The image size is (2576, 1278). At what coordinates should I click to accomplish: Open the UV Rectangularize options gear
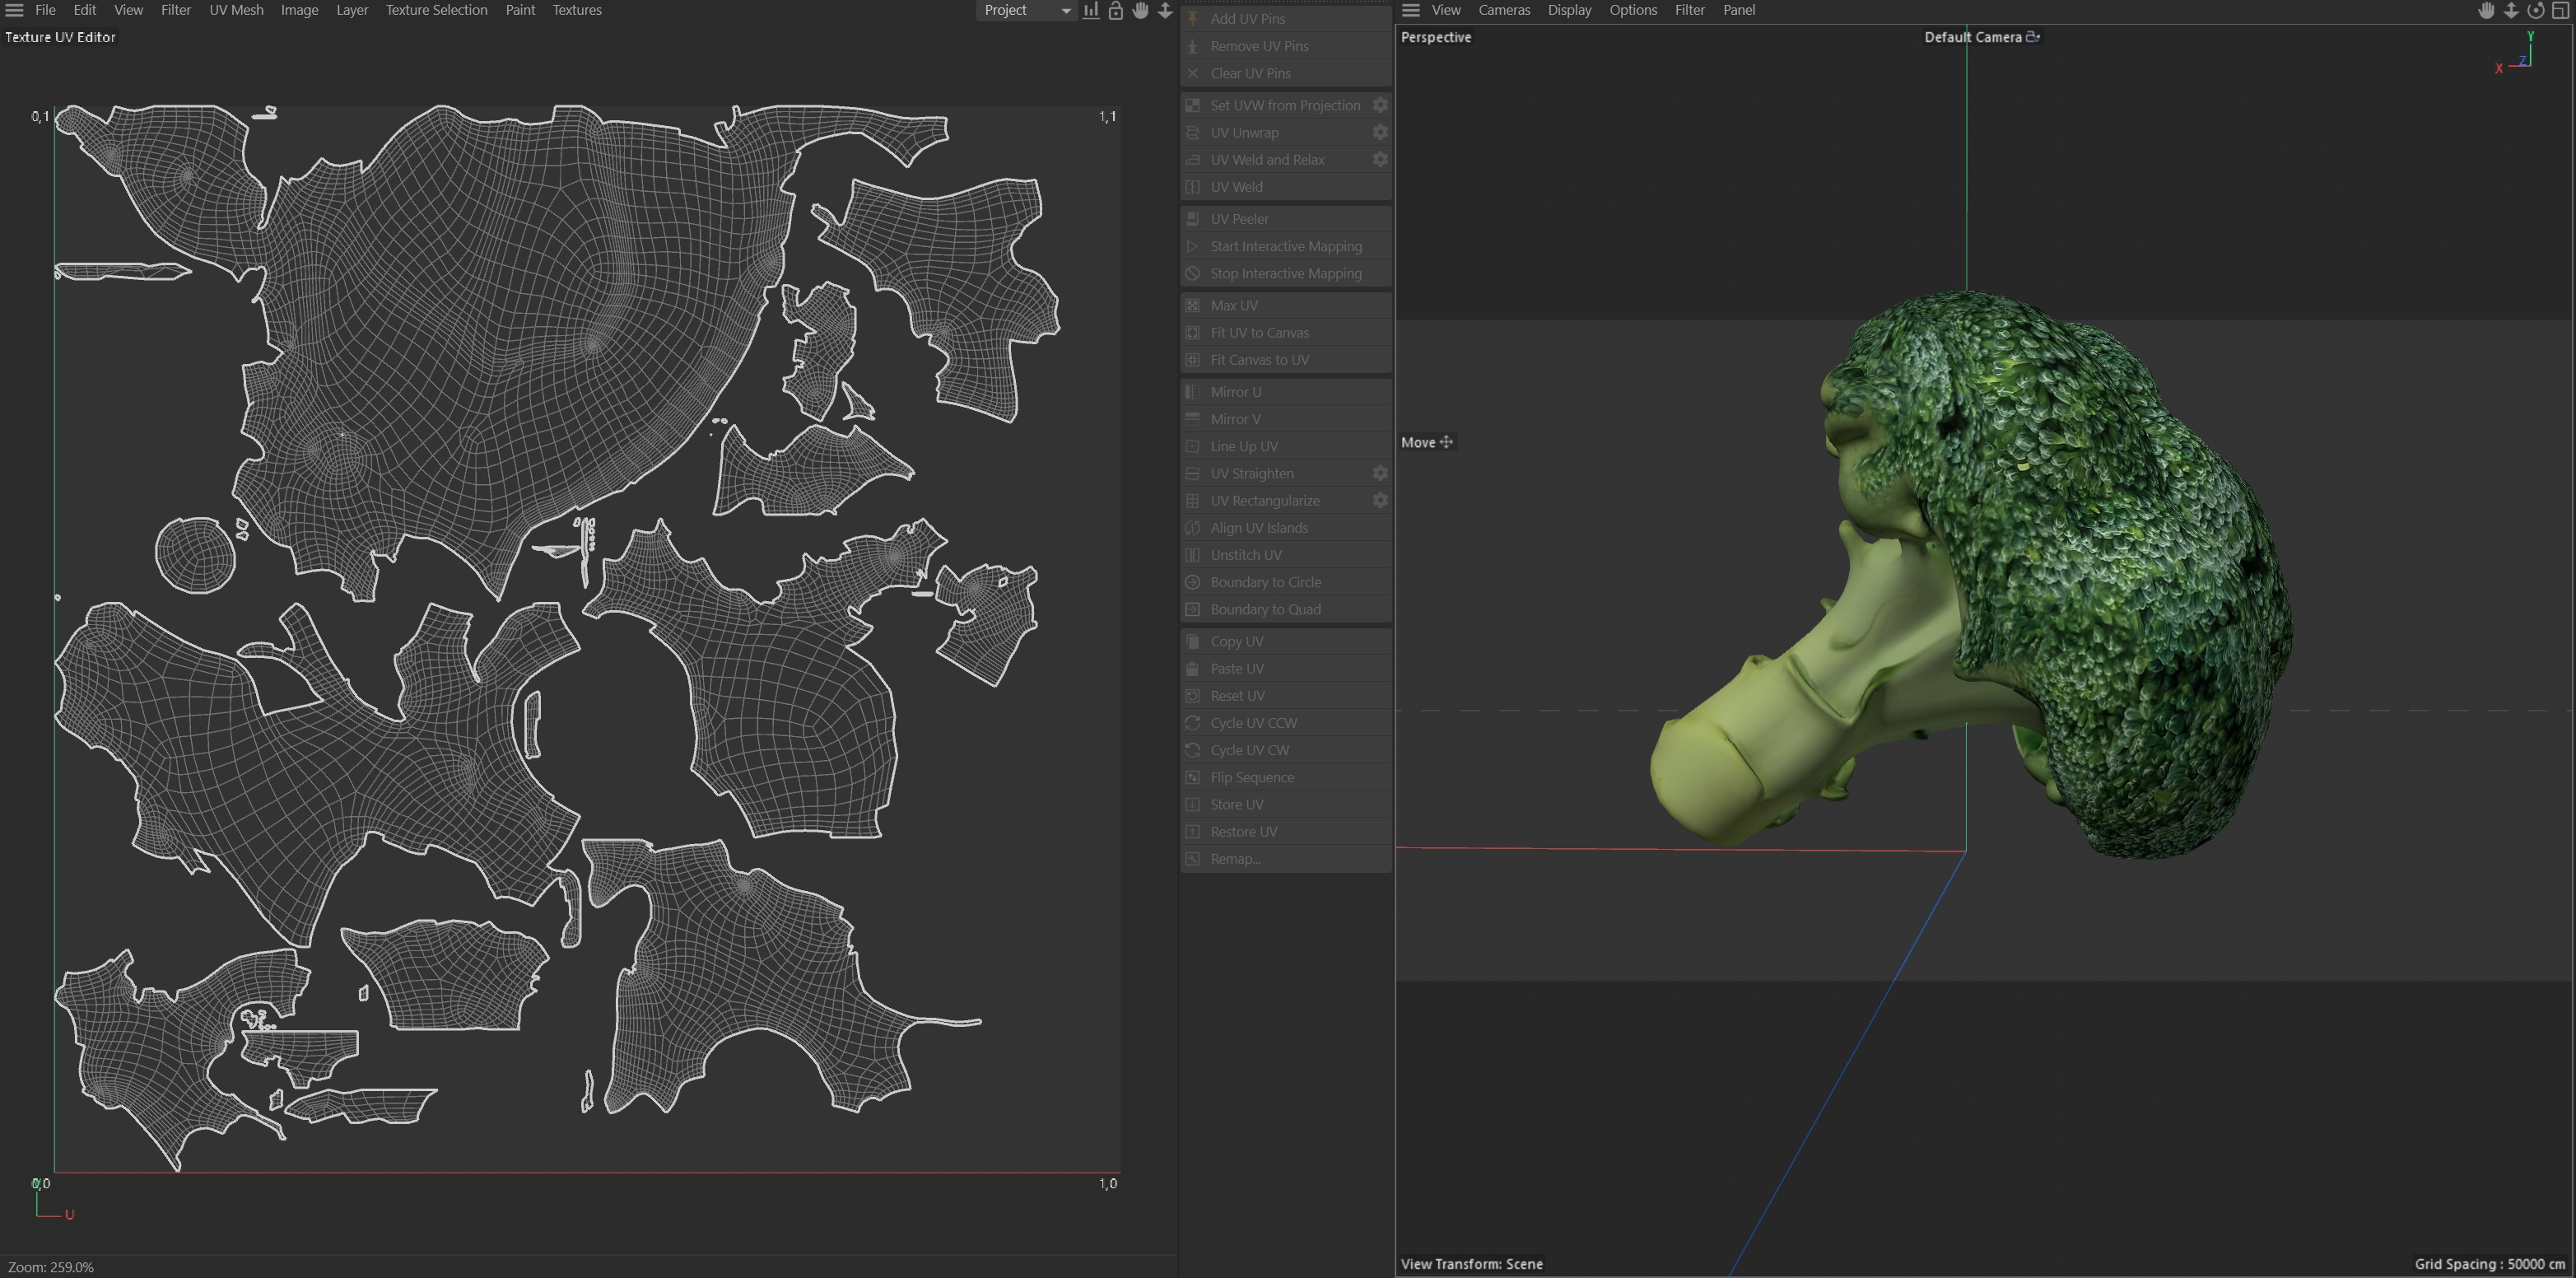coord(1380,500)
